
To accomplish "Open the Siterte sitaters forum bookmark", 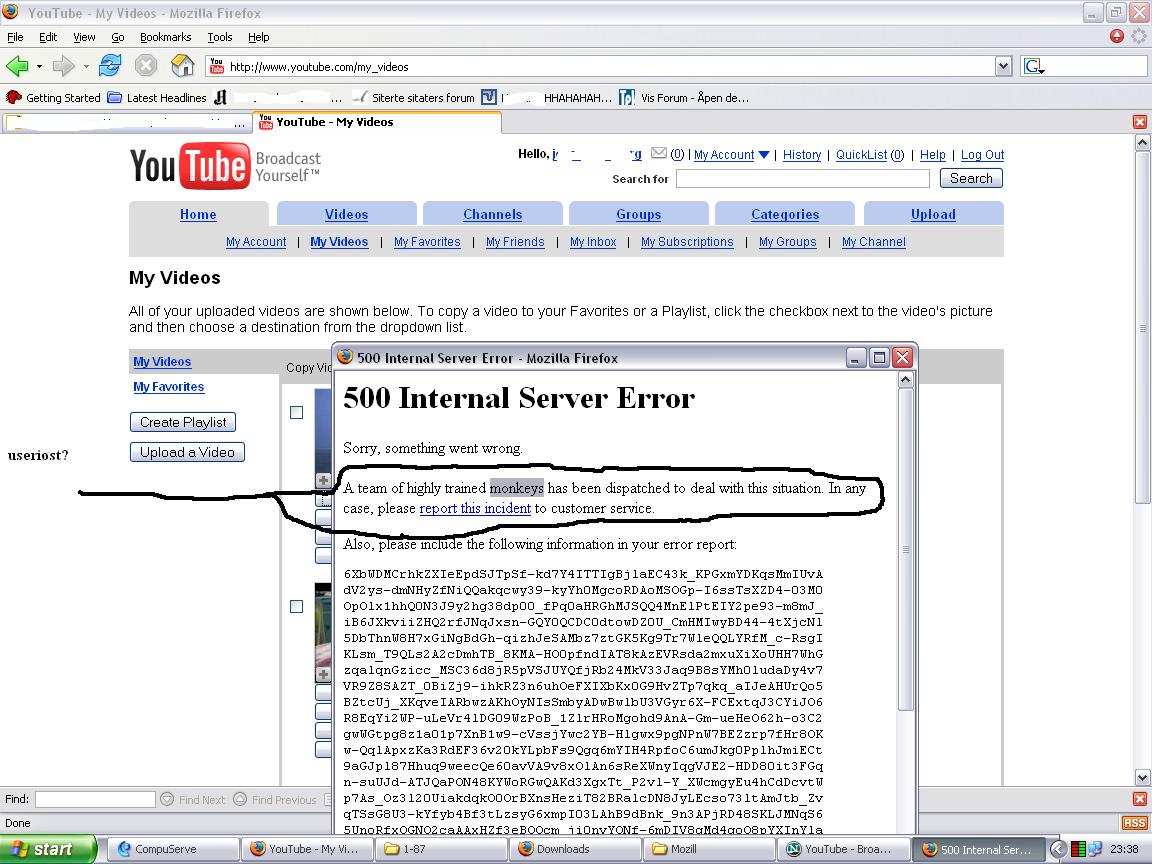I will [x=413, y=98].
